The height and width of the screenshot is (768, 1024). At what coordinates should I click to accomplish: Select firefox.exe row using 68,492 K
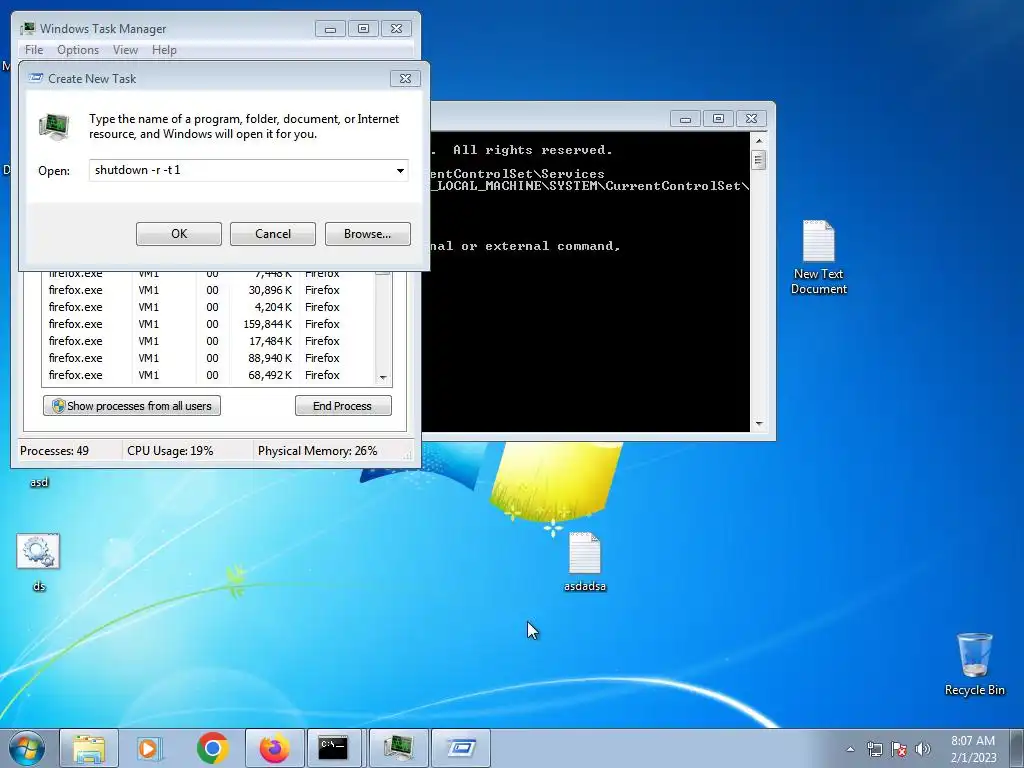click(208, 375)
